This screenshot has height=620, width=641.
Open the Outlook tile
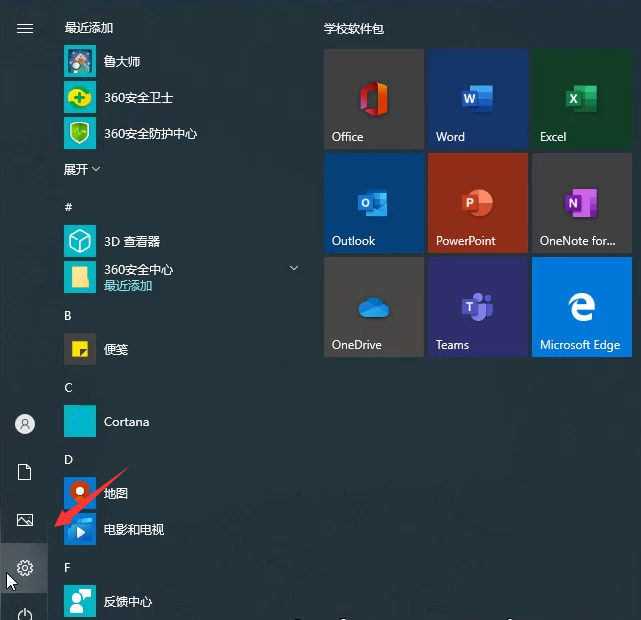[373, 202]
